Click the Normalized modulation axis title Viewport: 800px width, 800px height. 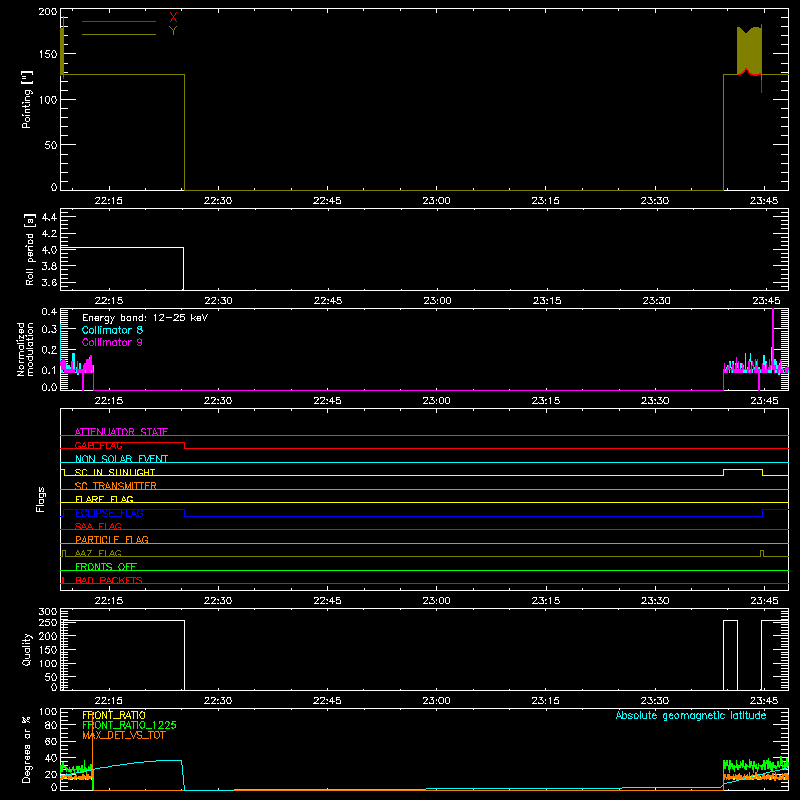(25, 349)
